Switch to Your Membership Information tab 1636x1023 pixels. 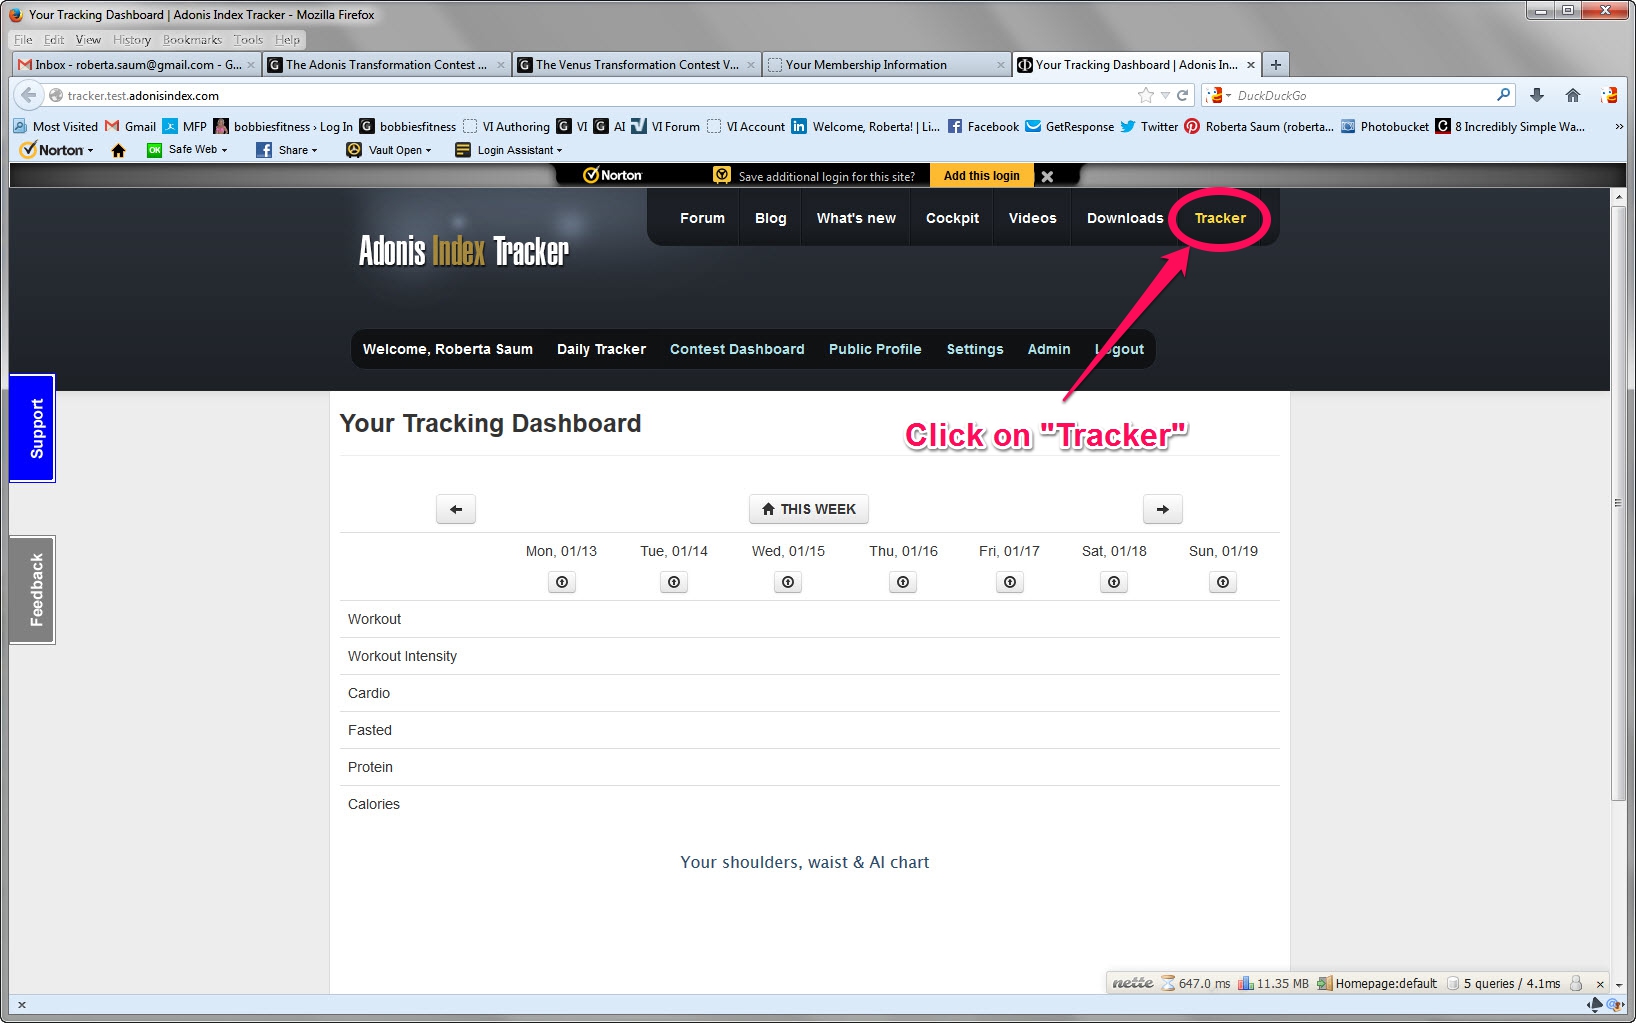[x=886, y=64]
